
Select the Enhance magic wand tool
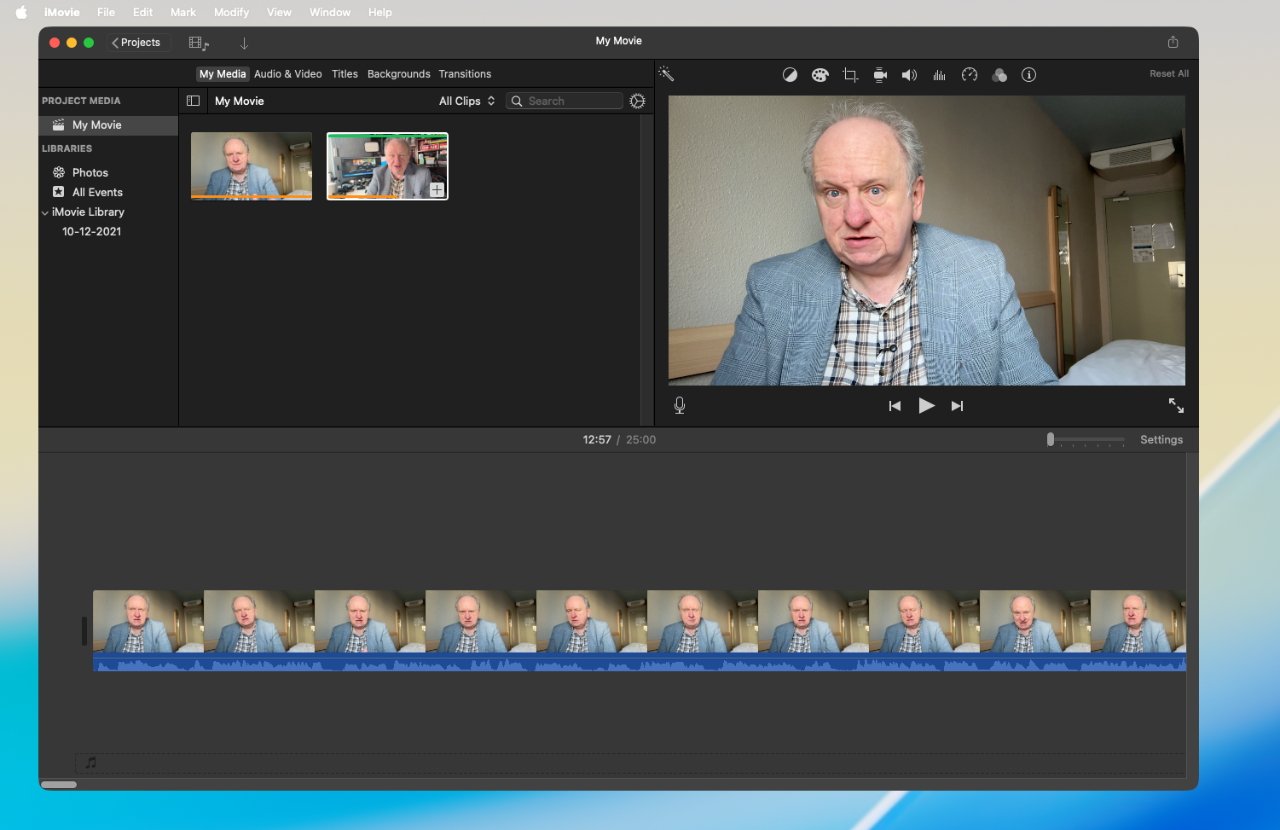click(x=666, y=74)
